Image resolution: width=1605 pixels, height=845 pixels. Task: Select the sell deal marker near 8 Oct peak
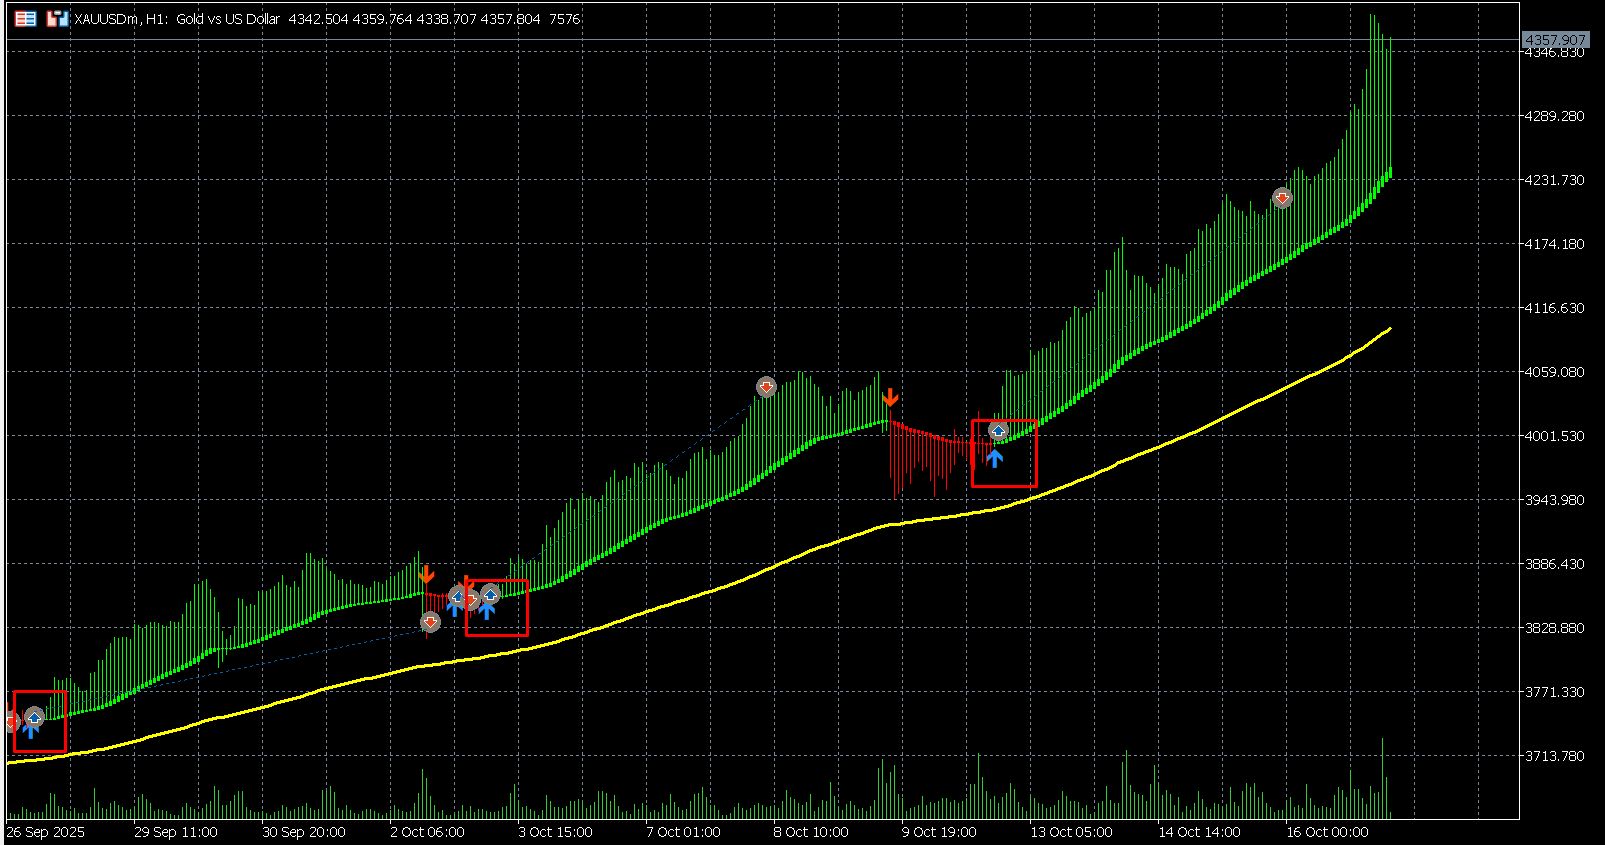pyautogui.click(x=766, y=387)
